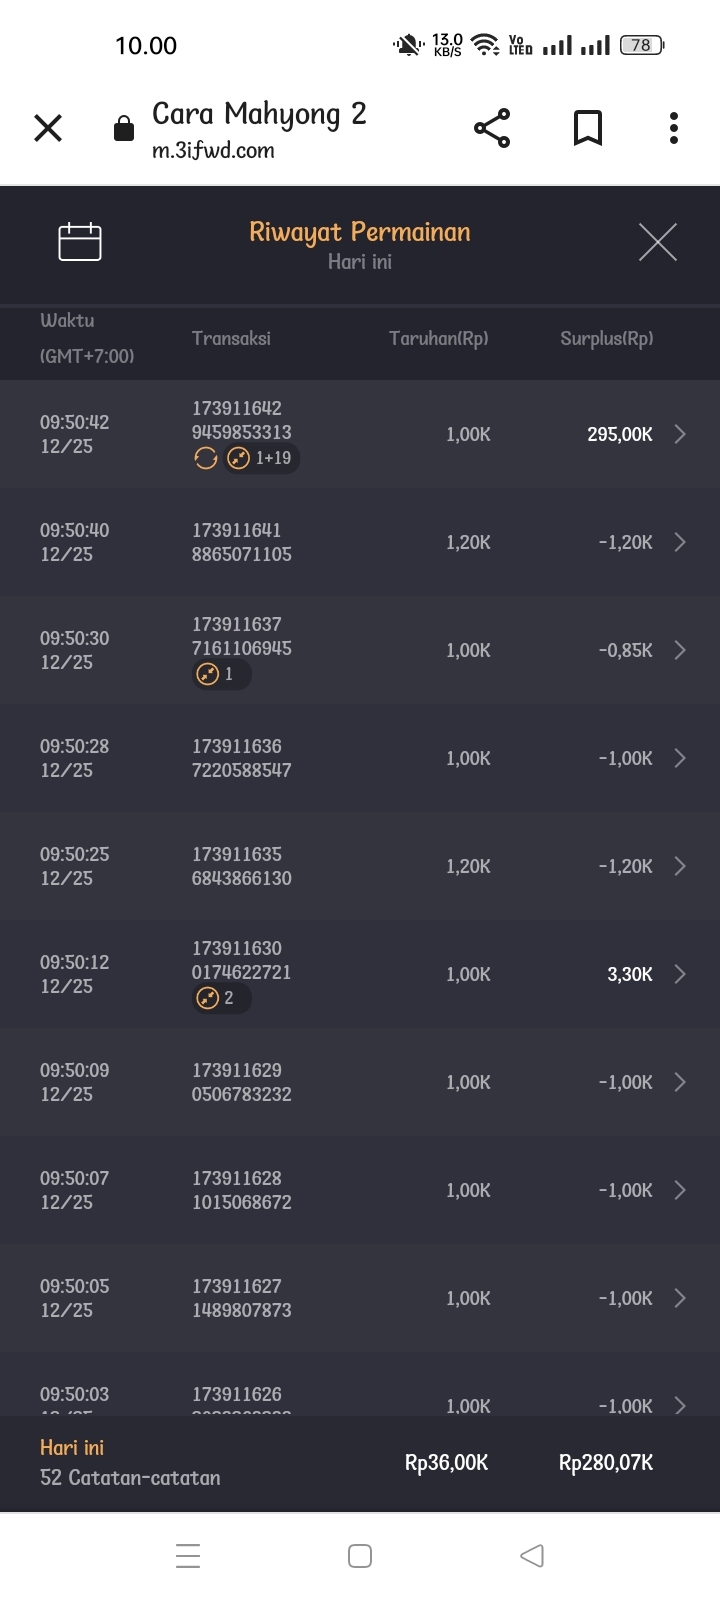Close the Riwayat Permainan history panel
Screen dimensions: 720x1600
657,242
